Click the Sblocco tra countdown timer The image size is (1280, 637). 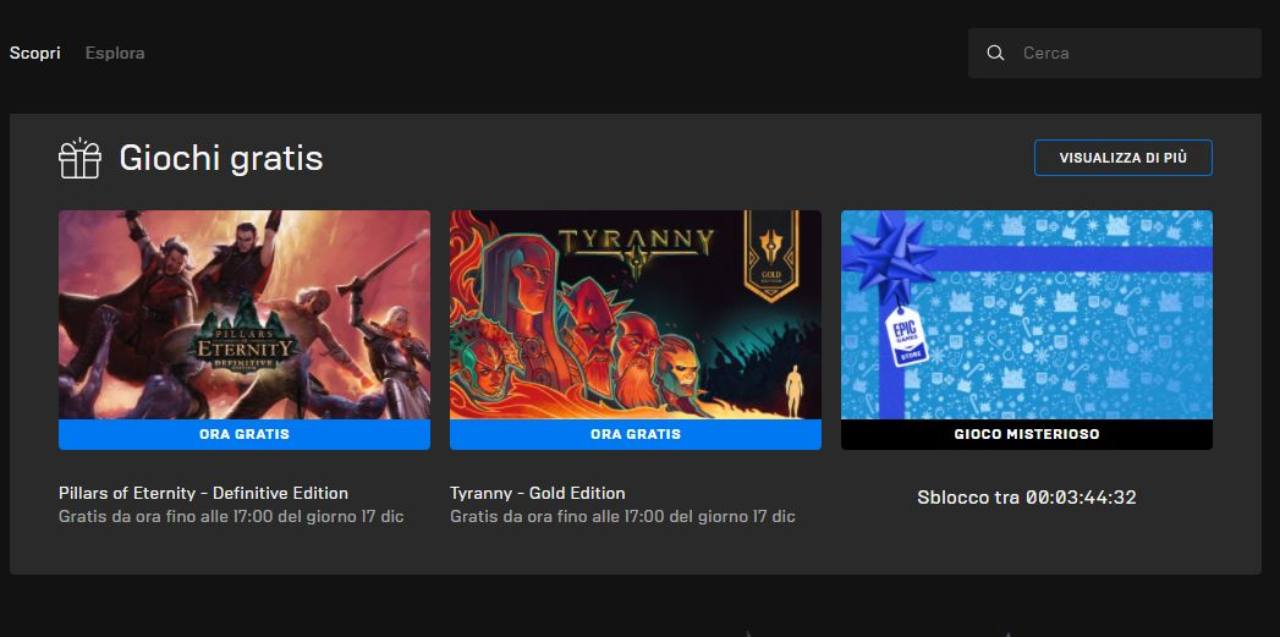coord(1027,497)
